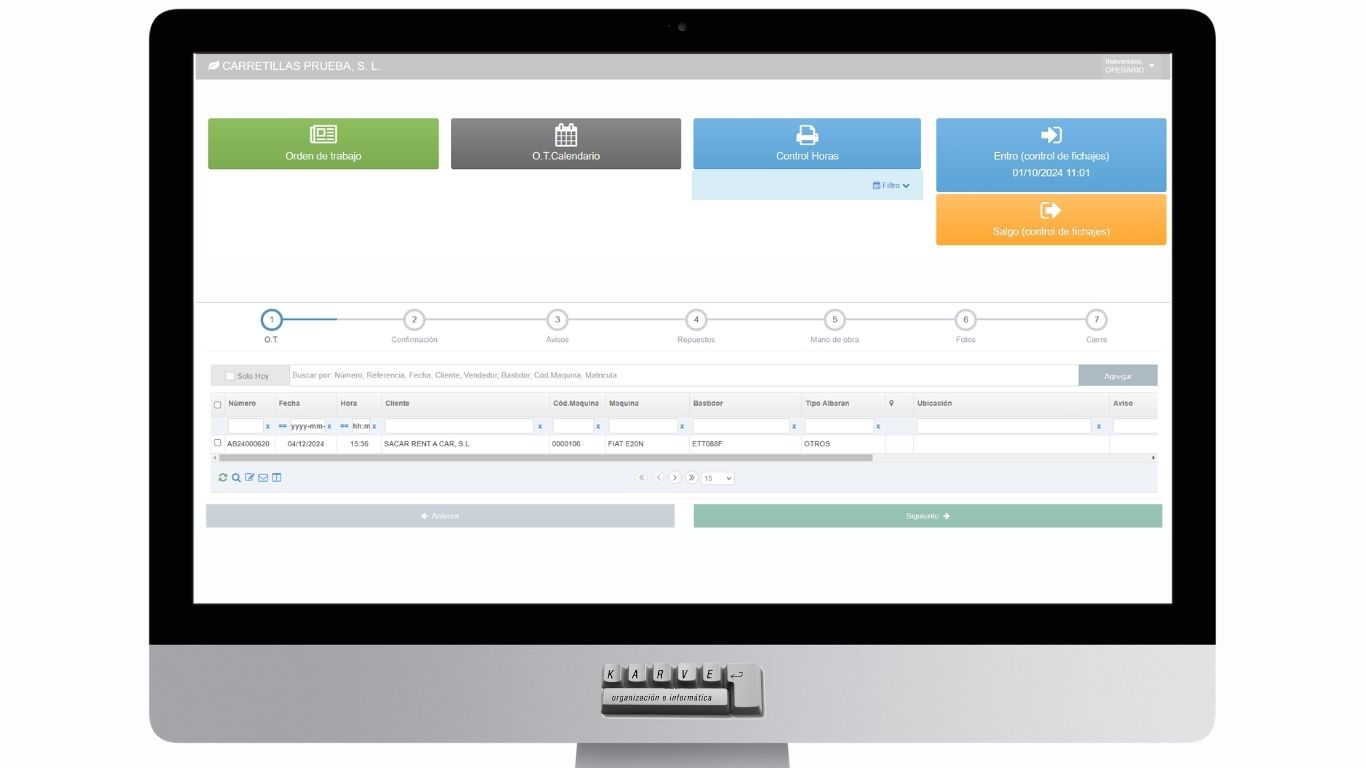Enable the Solo Hoy checkbox

click(230, 376)
